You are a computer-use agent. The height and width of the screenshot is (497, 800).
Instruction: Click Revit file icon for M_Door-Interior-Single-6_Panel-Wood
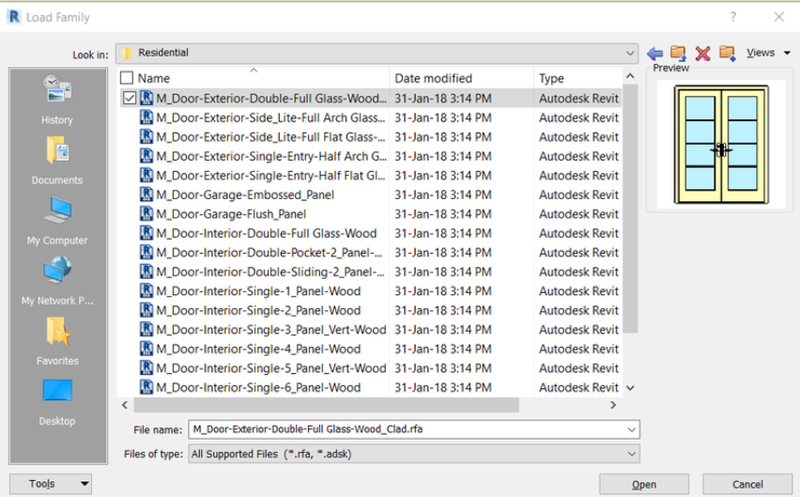146,387
